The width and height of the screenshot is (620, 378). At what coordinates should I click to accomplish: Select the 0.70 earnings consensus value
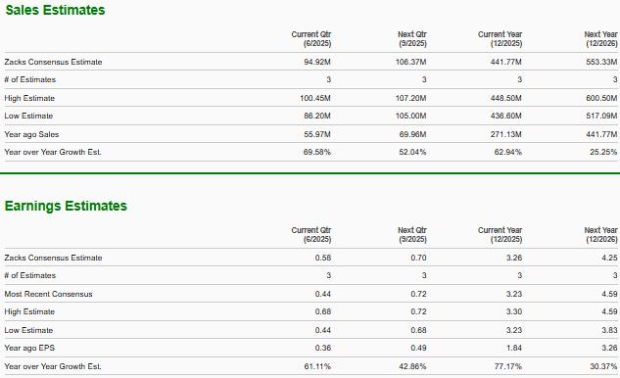418,258
